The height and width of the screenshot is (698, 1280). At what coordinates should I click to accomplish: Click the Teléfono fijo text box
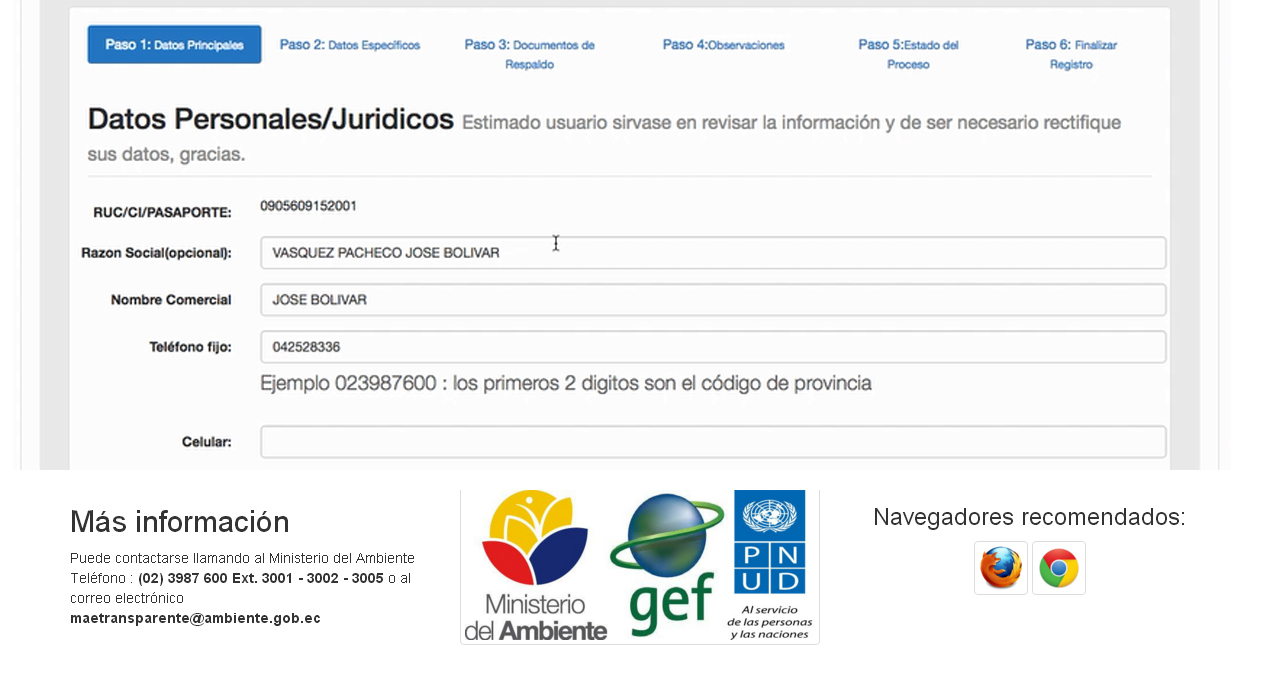pyautogui.click(x=712, y=347)
